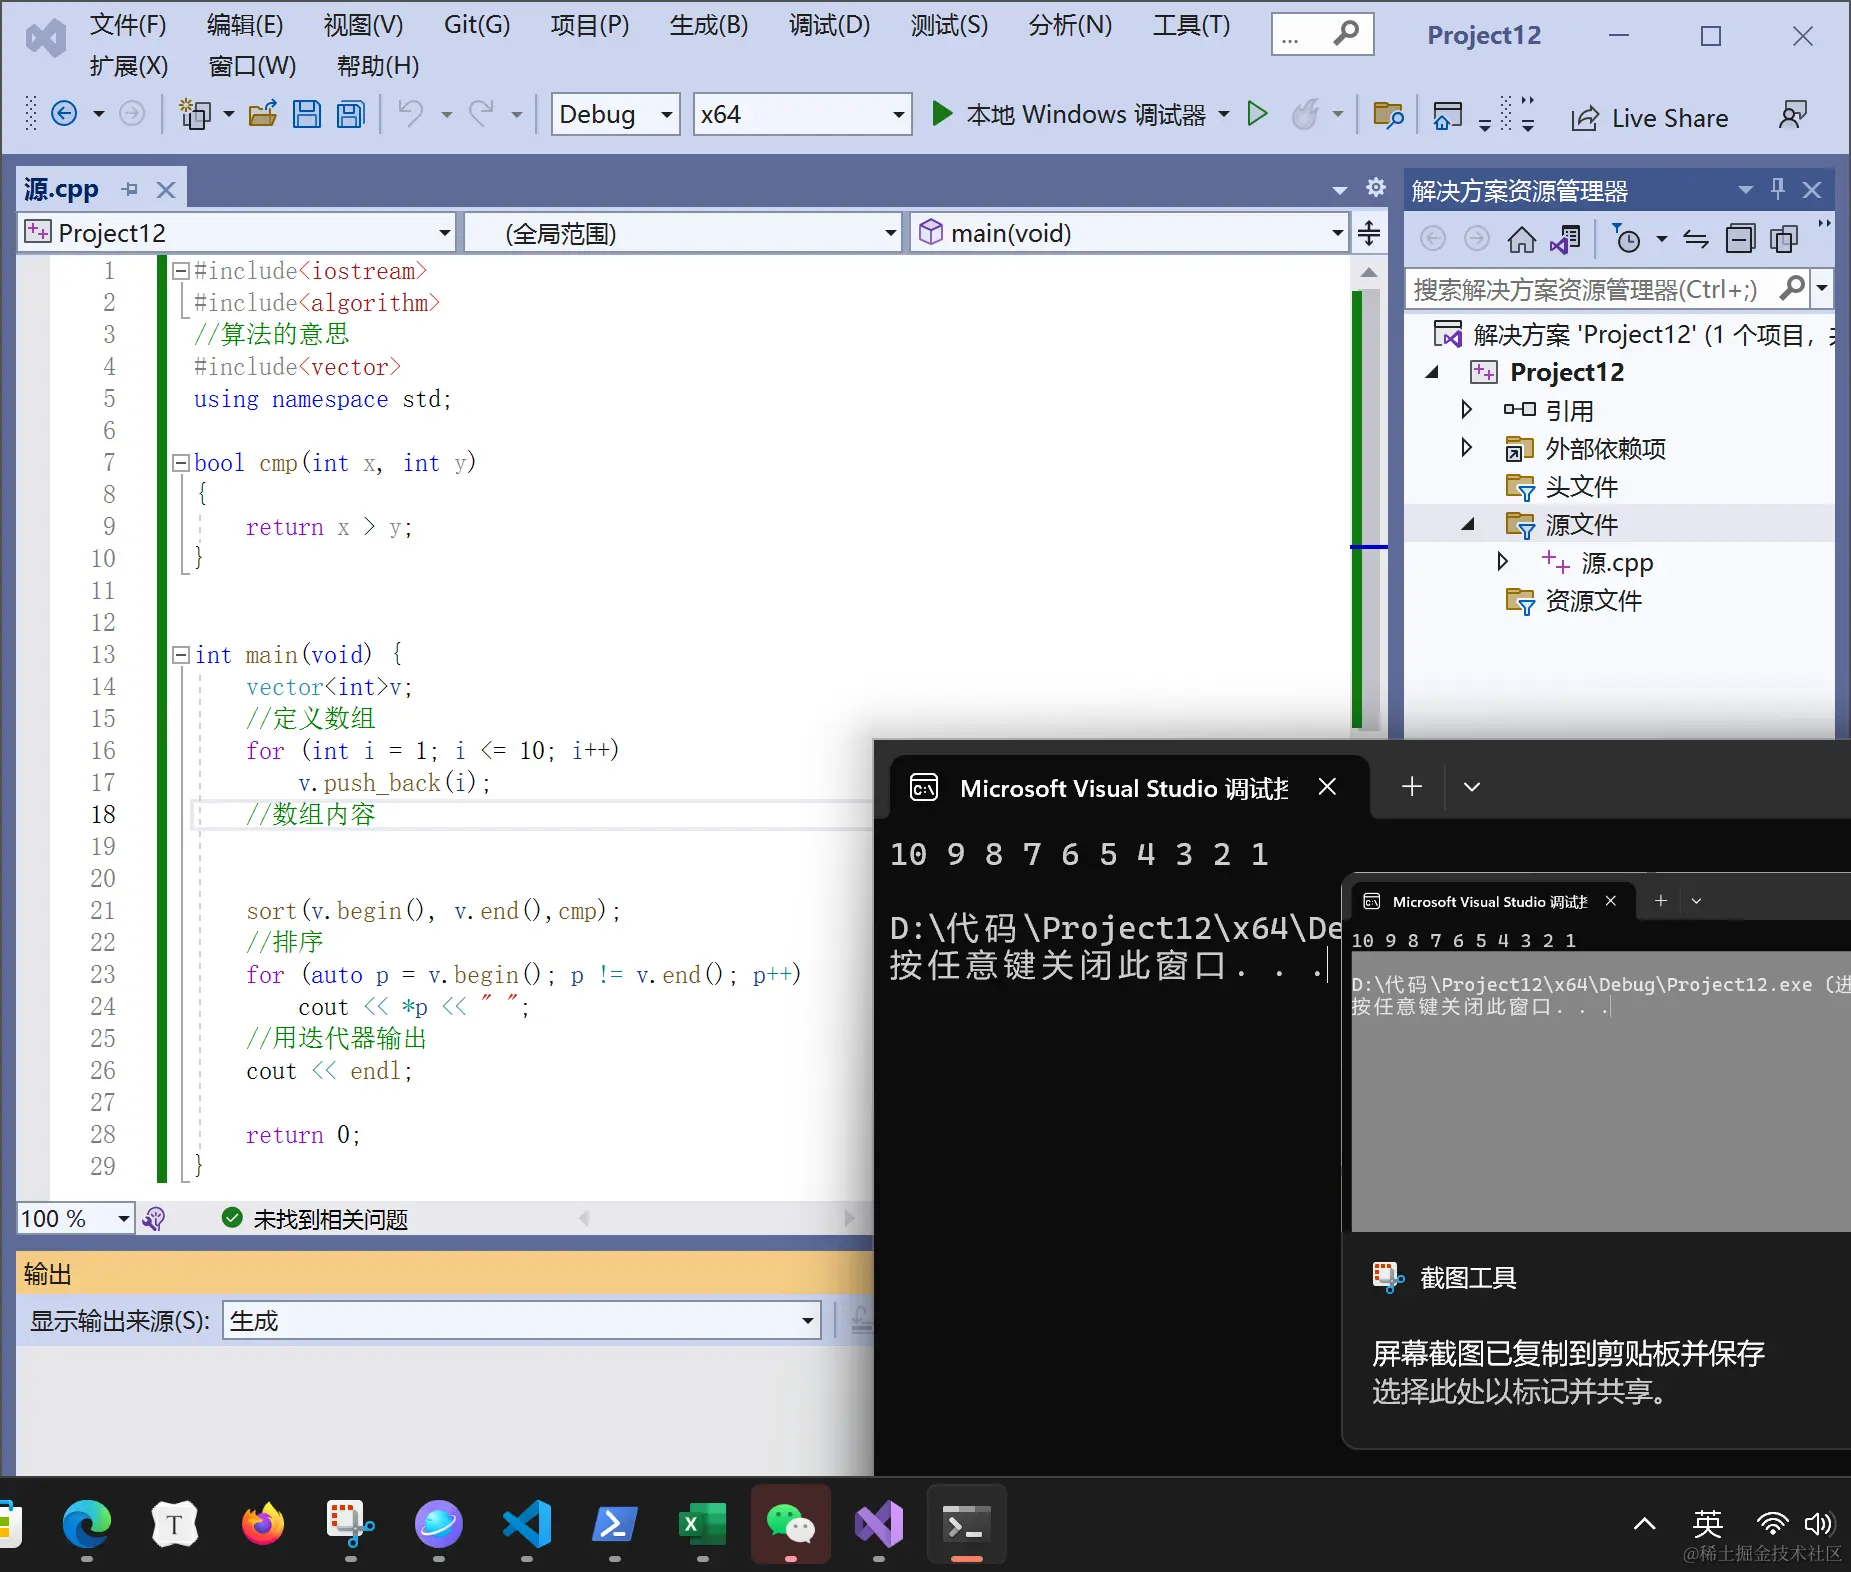Toggle auto-hide pin on Solution Explorer

[1777, 188]
